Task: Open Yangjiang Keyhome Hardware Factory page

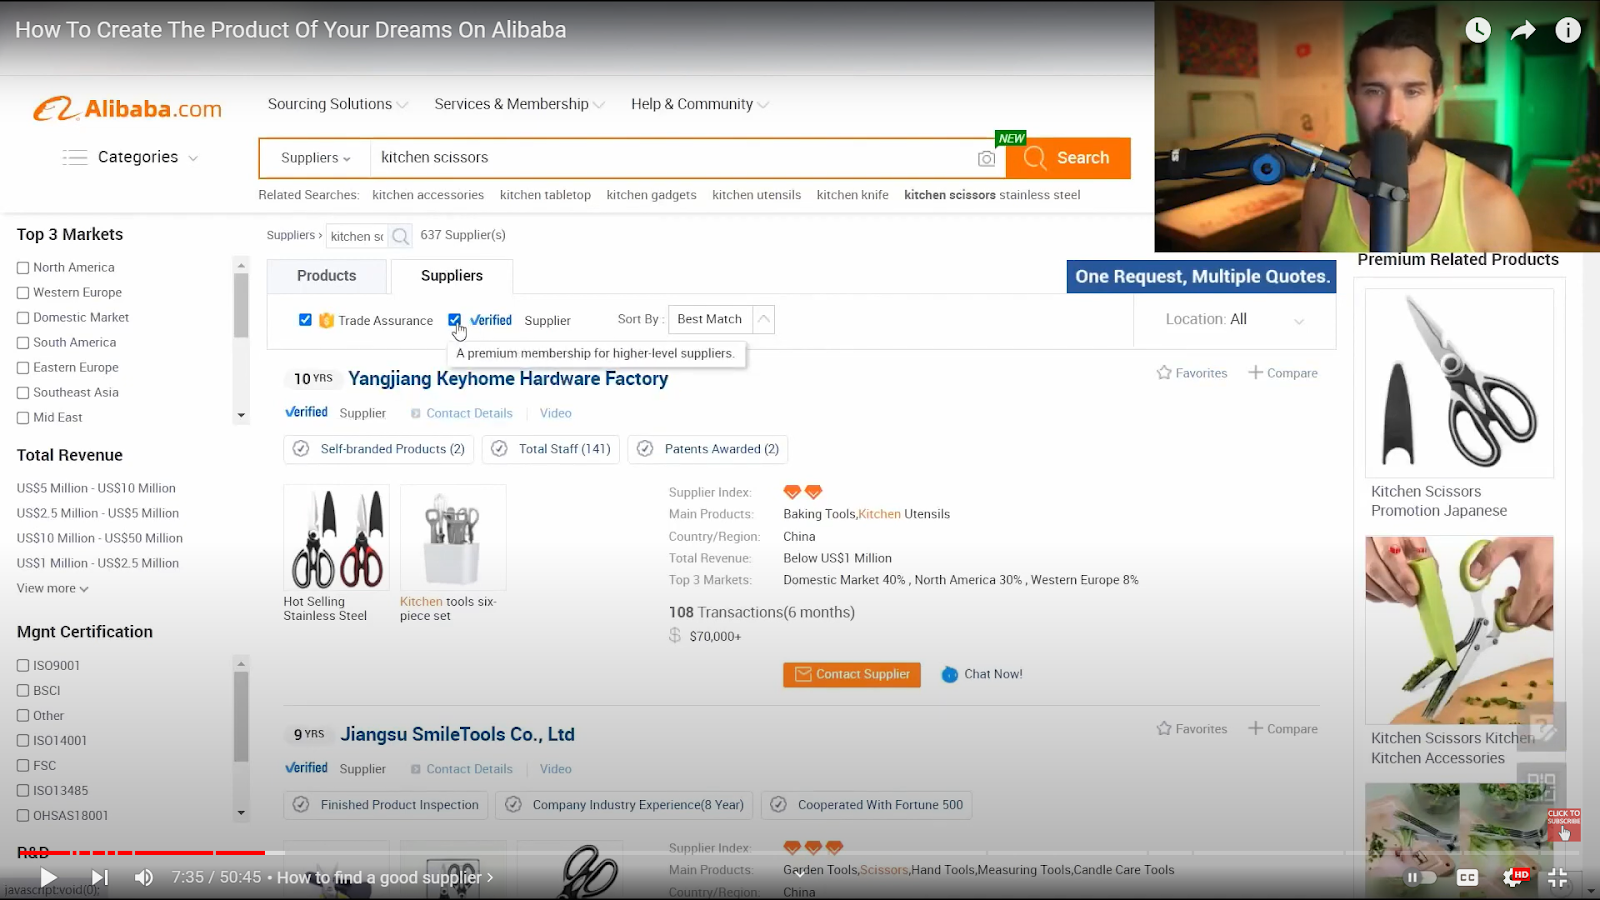Action: tap(508, 379)
